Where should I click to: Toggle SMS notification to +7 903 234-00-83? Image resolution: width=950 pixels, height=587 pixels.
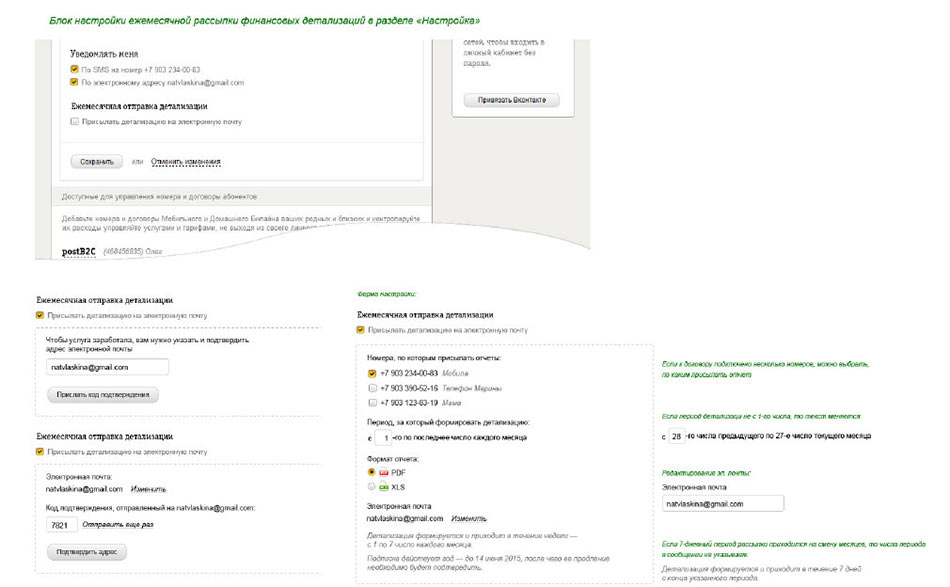click(x=74, y=69)
